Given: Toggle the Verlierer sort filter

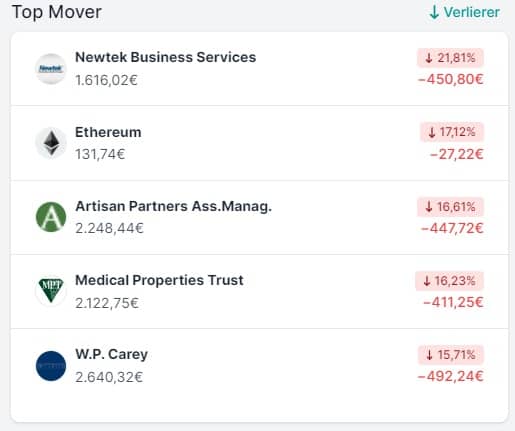Looking at the screenshot, I should 464,12.
